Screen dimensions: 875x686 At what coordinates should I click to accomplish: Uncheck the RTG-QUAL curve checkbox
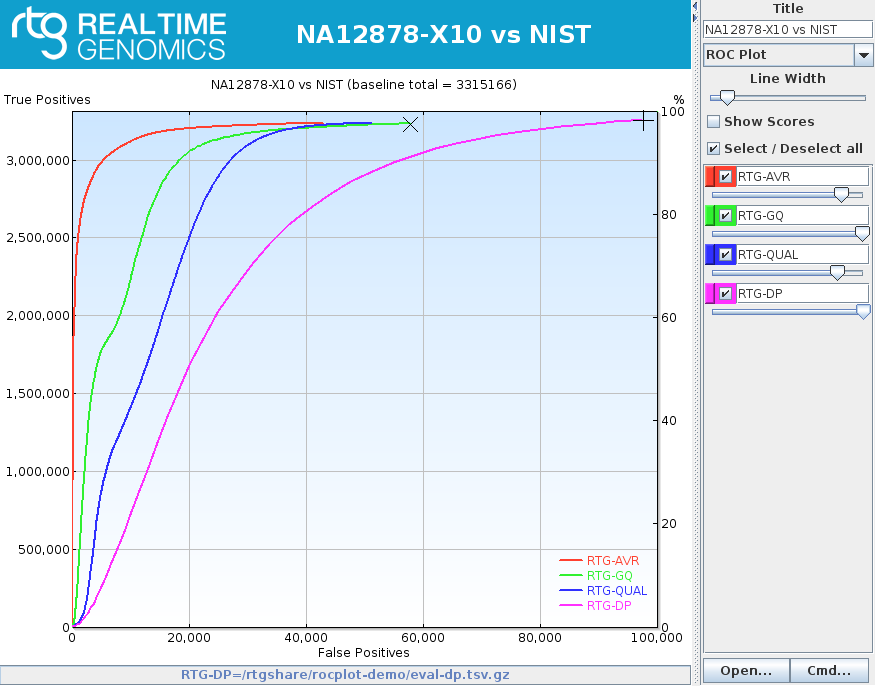tap(725, 255)
